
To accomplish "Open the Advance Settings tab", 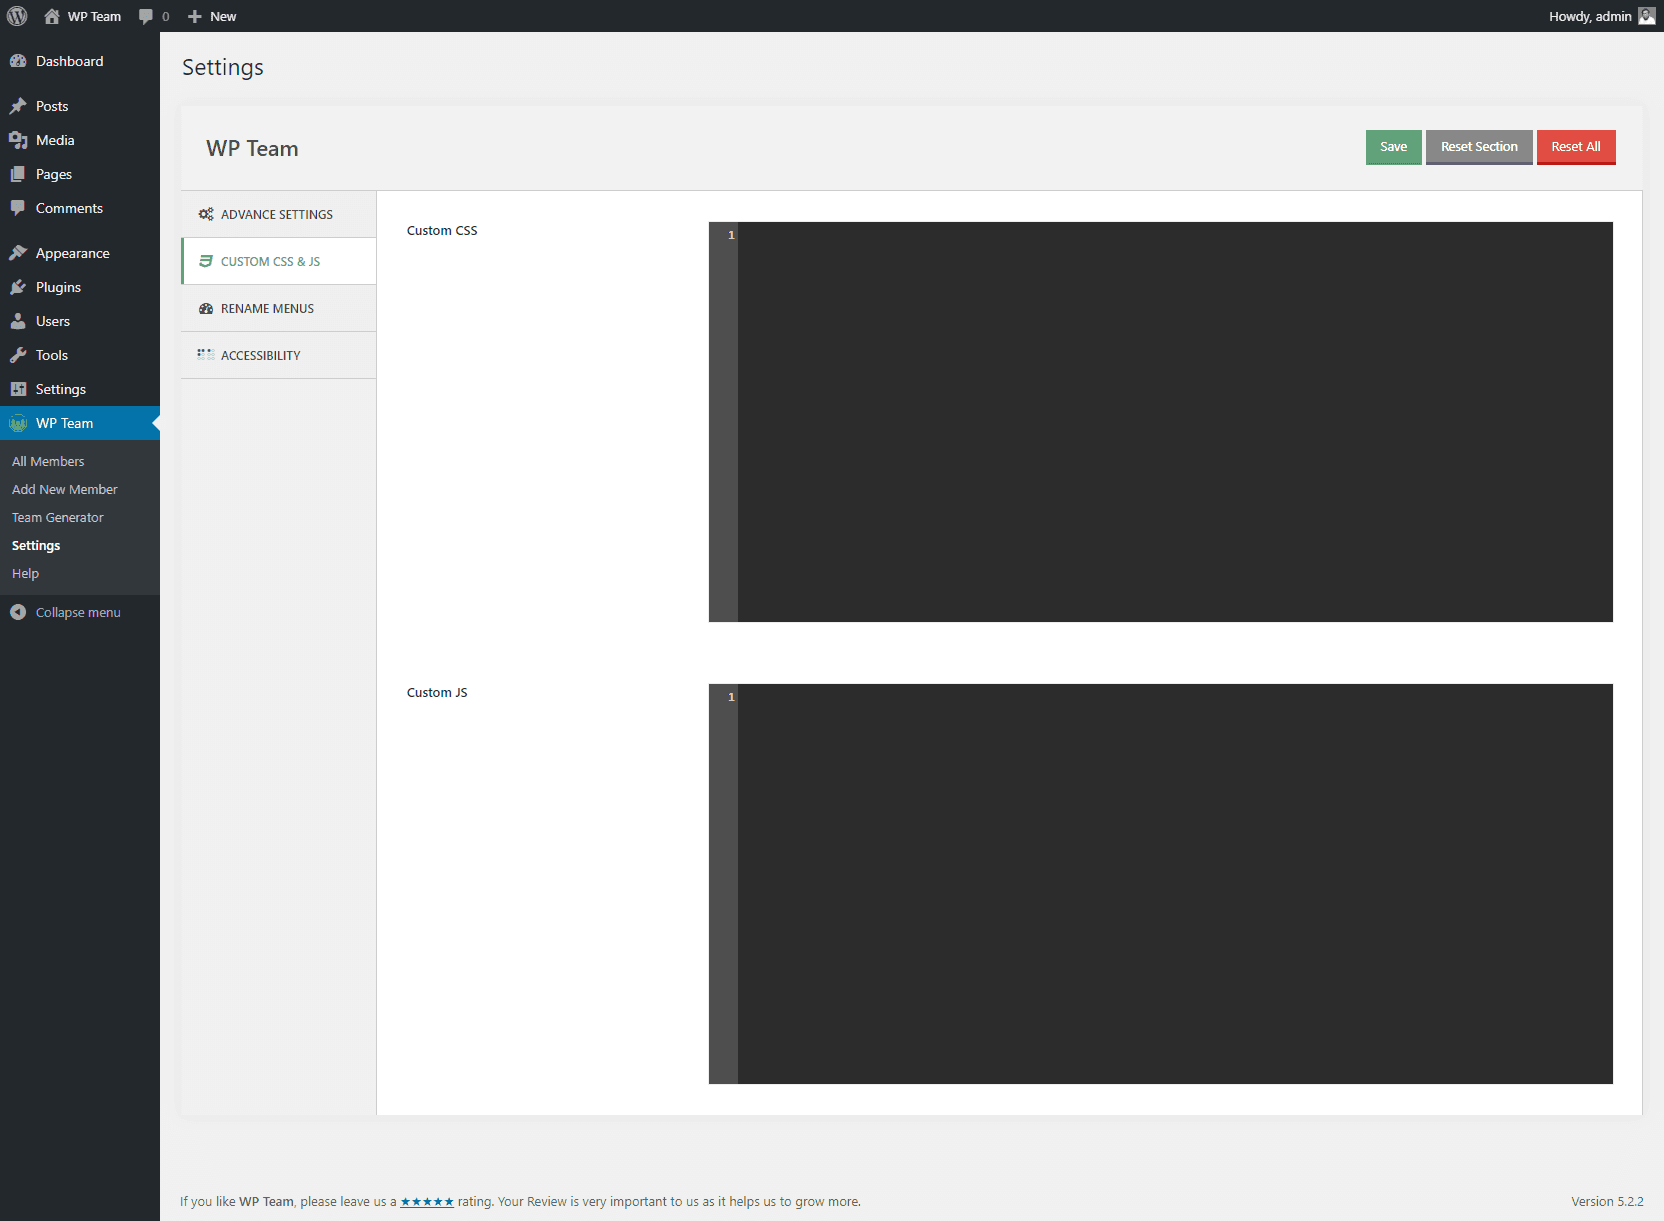I will point(278,214).
